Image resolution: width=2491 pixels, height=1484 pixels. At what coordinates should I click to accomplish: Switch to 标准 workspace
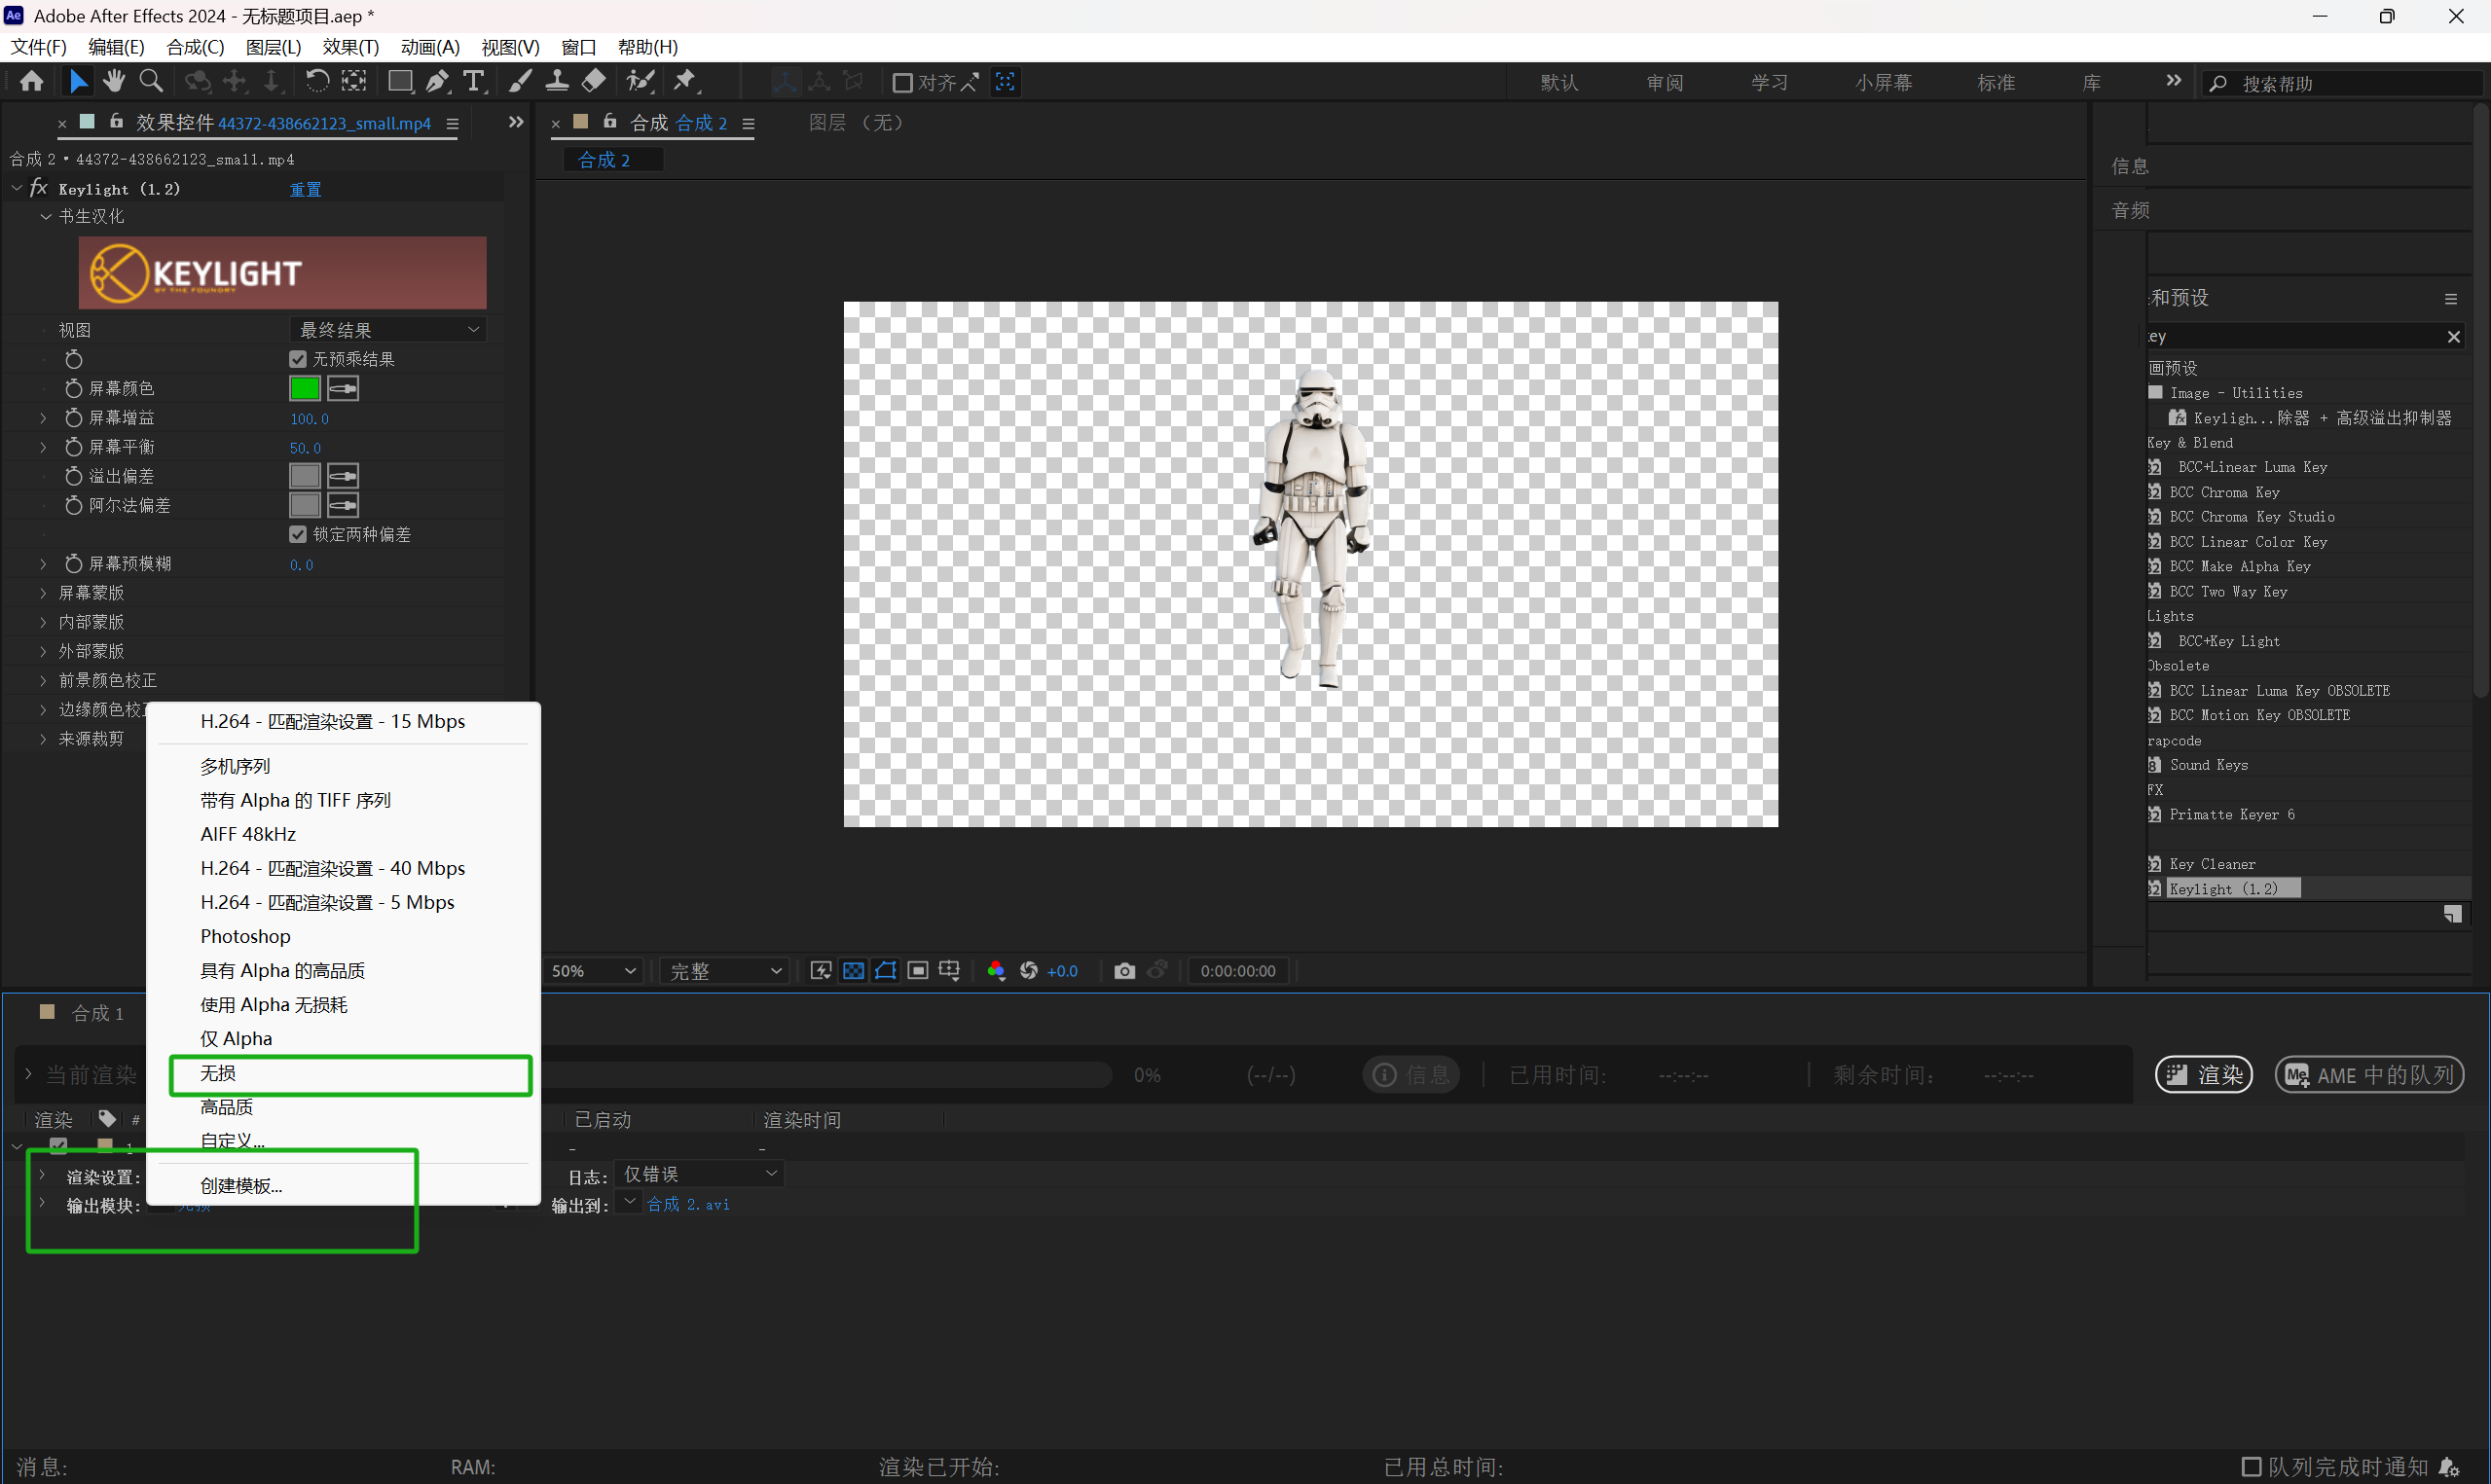click(x=1995, y=83)
